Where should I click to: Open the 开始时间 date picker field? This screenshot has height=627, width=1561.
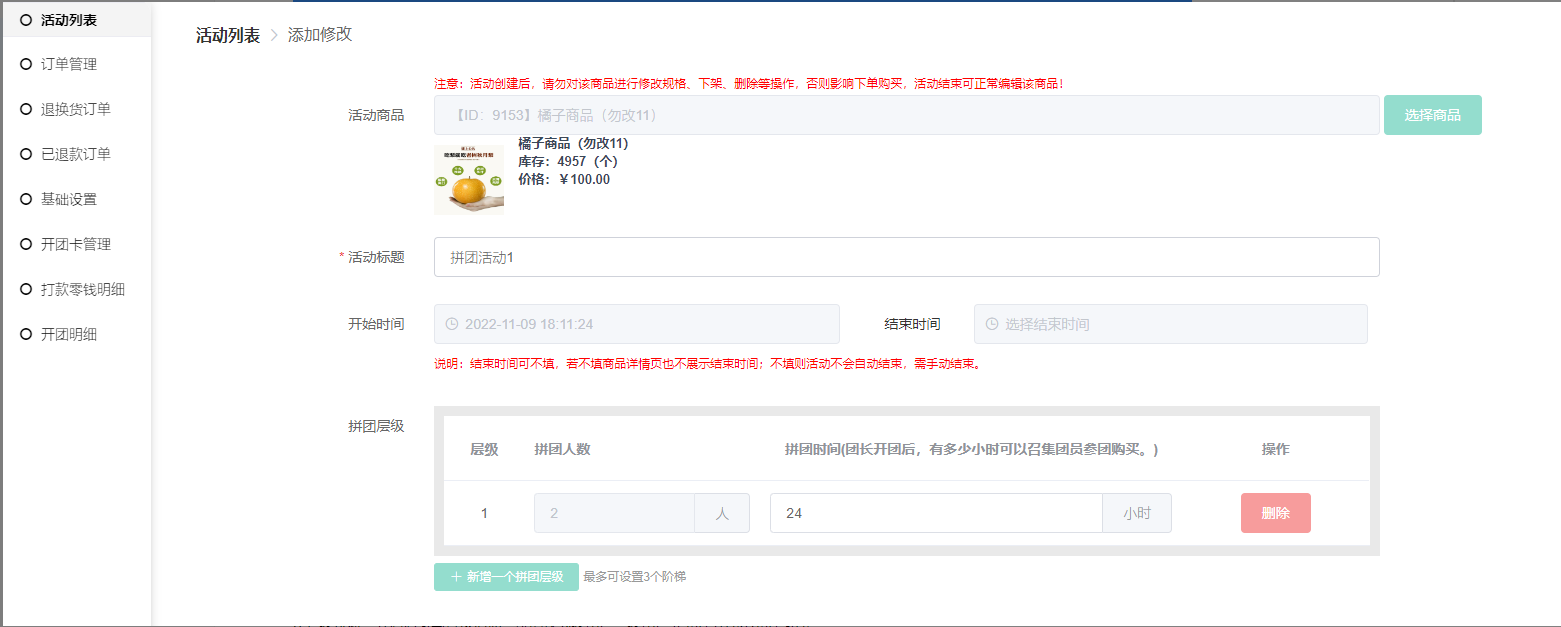(636, 324)
